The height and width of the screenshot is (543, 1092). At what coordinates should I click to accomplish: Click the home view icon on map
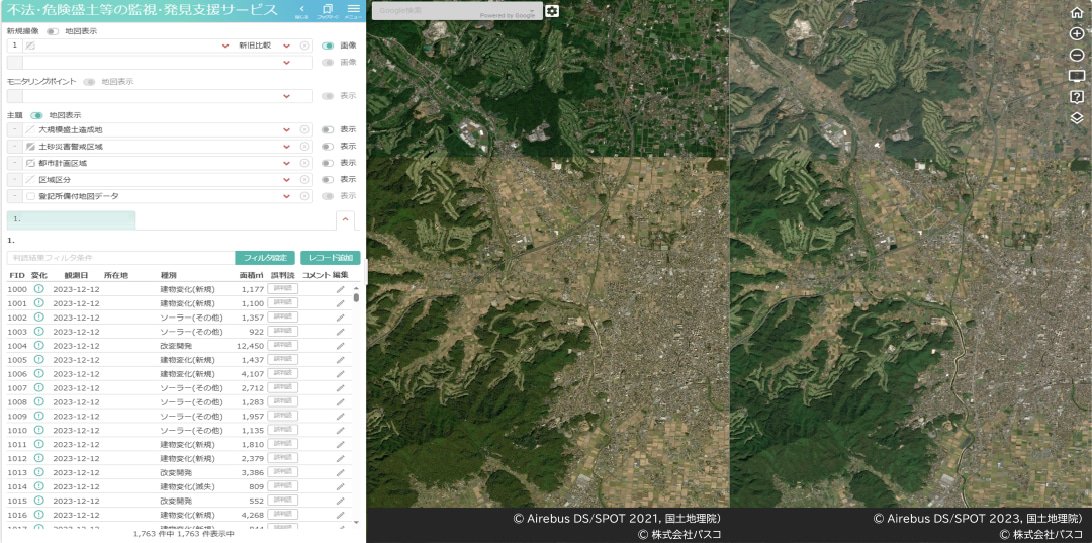click(1077, 13)
